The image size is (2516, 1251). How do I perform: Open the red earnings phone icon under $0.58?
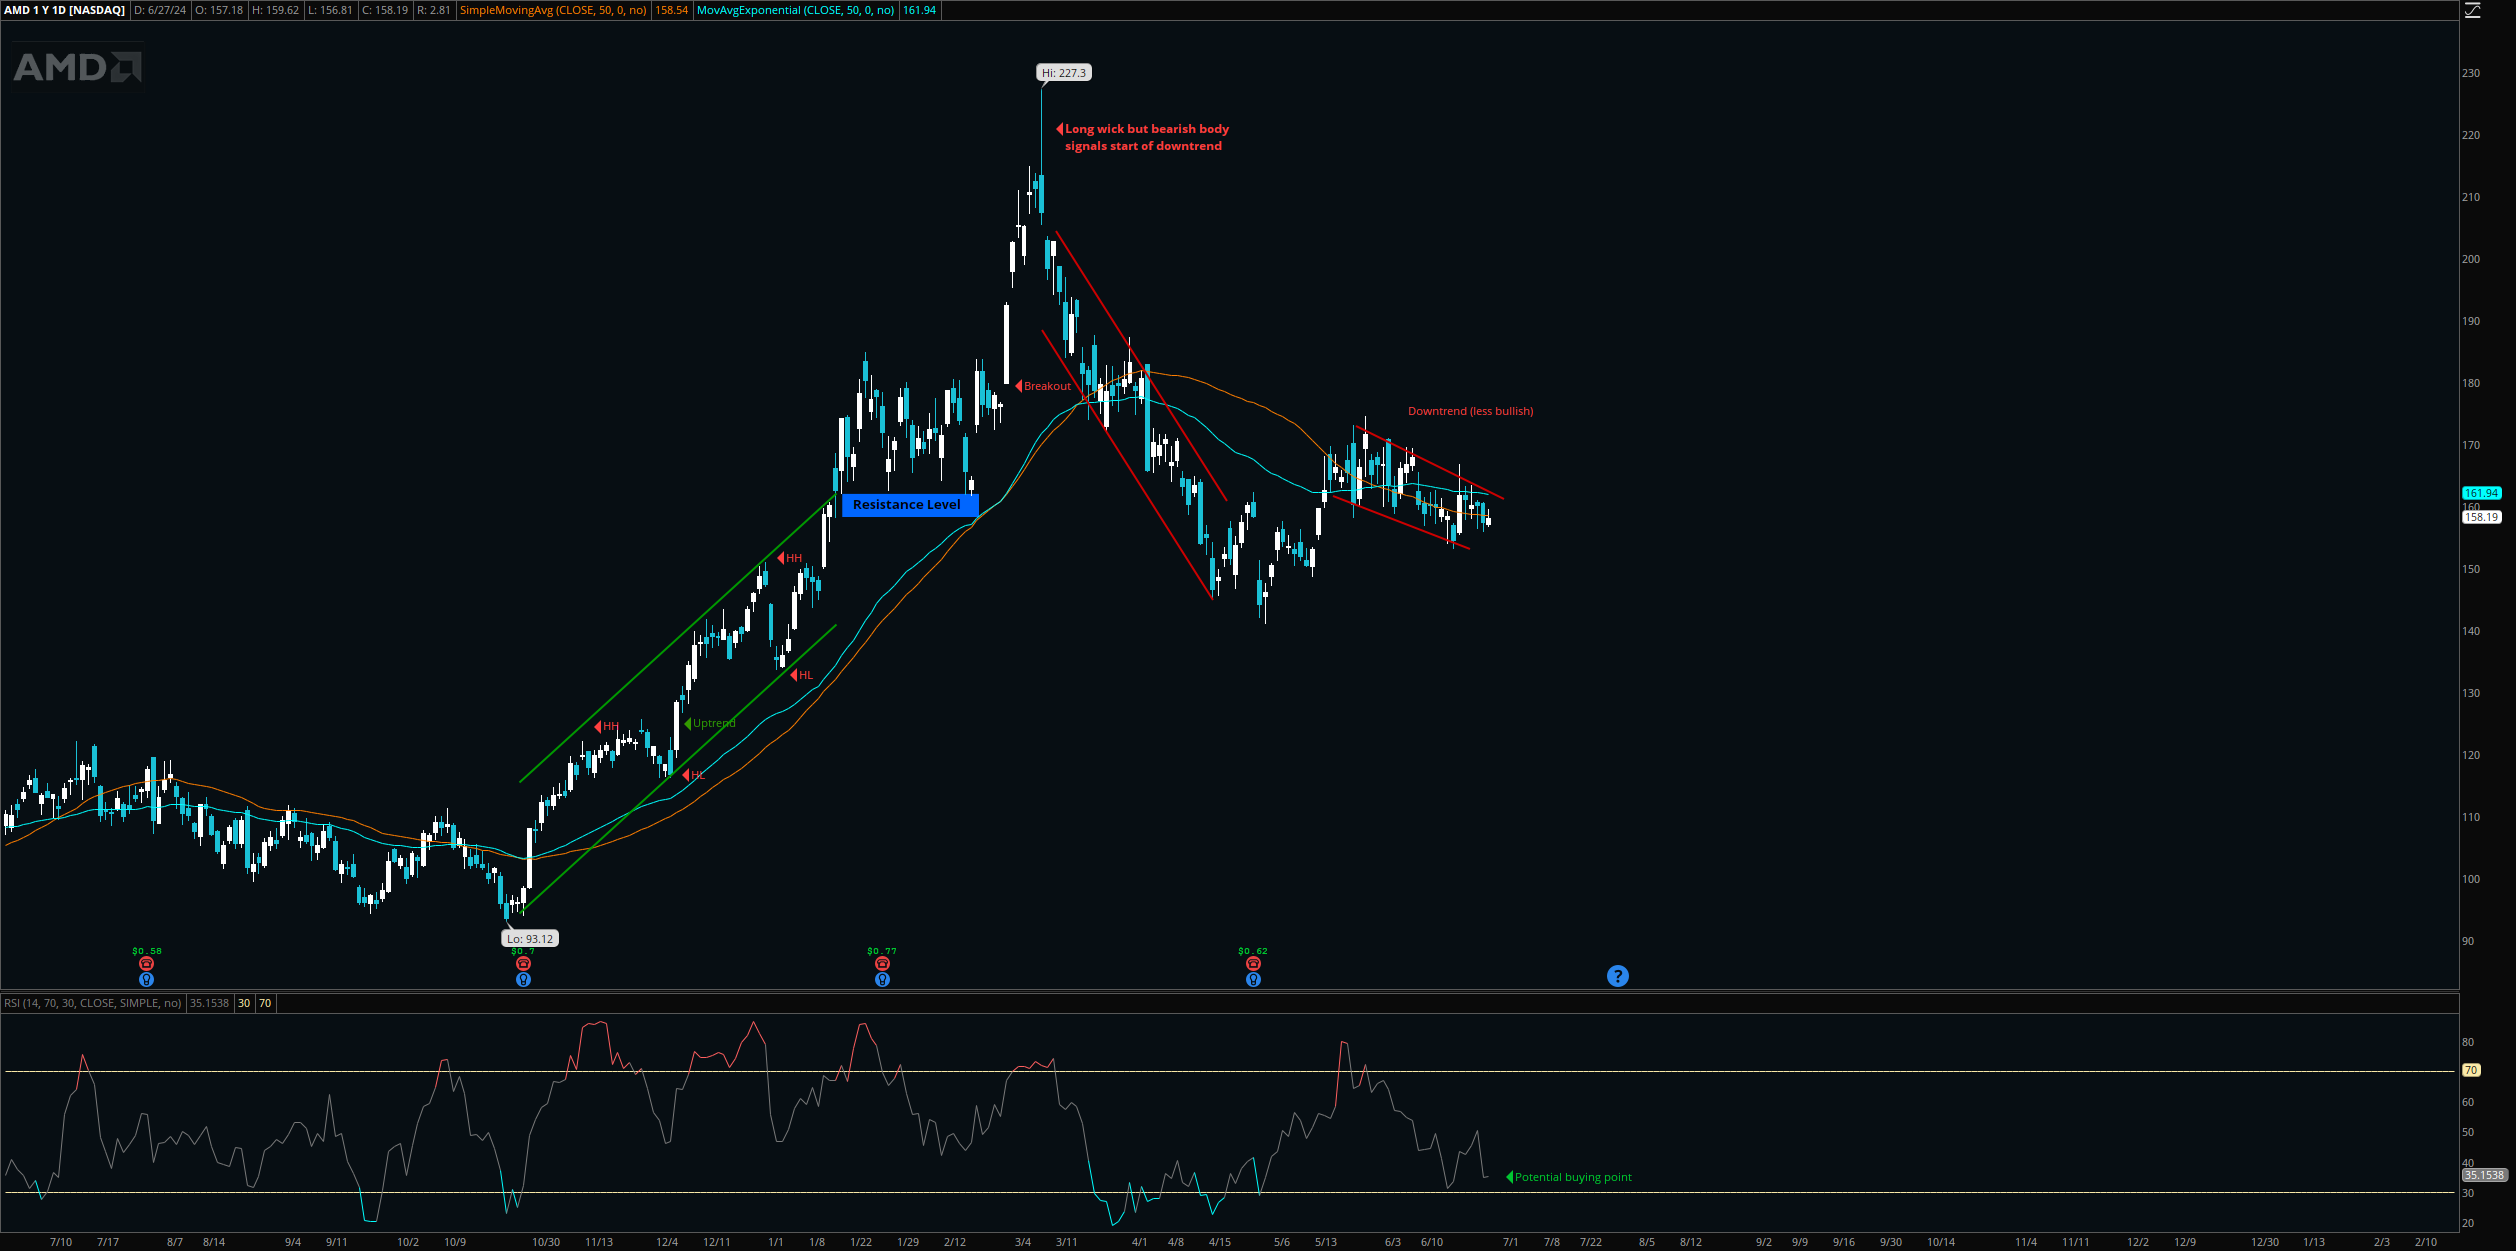(146, 964)
